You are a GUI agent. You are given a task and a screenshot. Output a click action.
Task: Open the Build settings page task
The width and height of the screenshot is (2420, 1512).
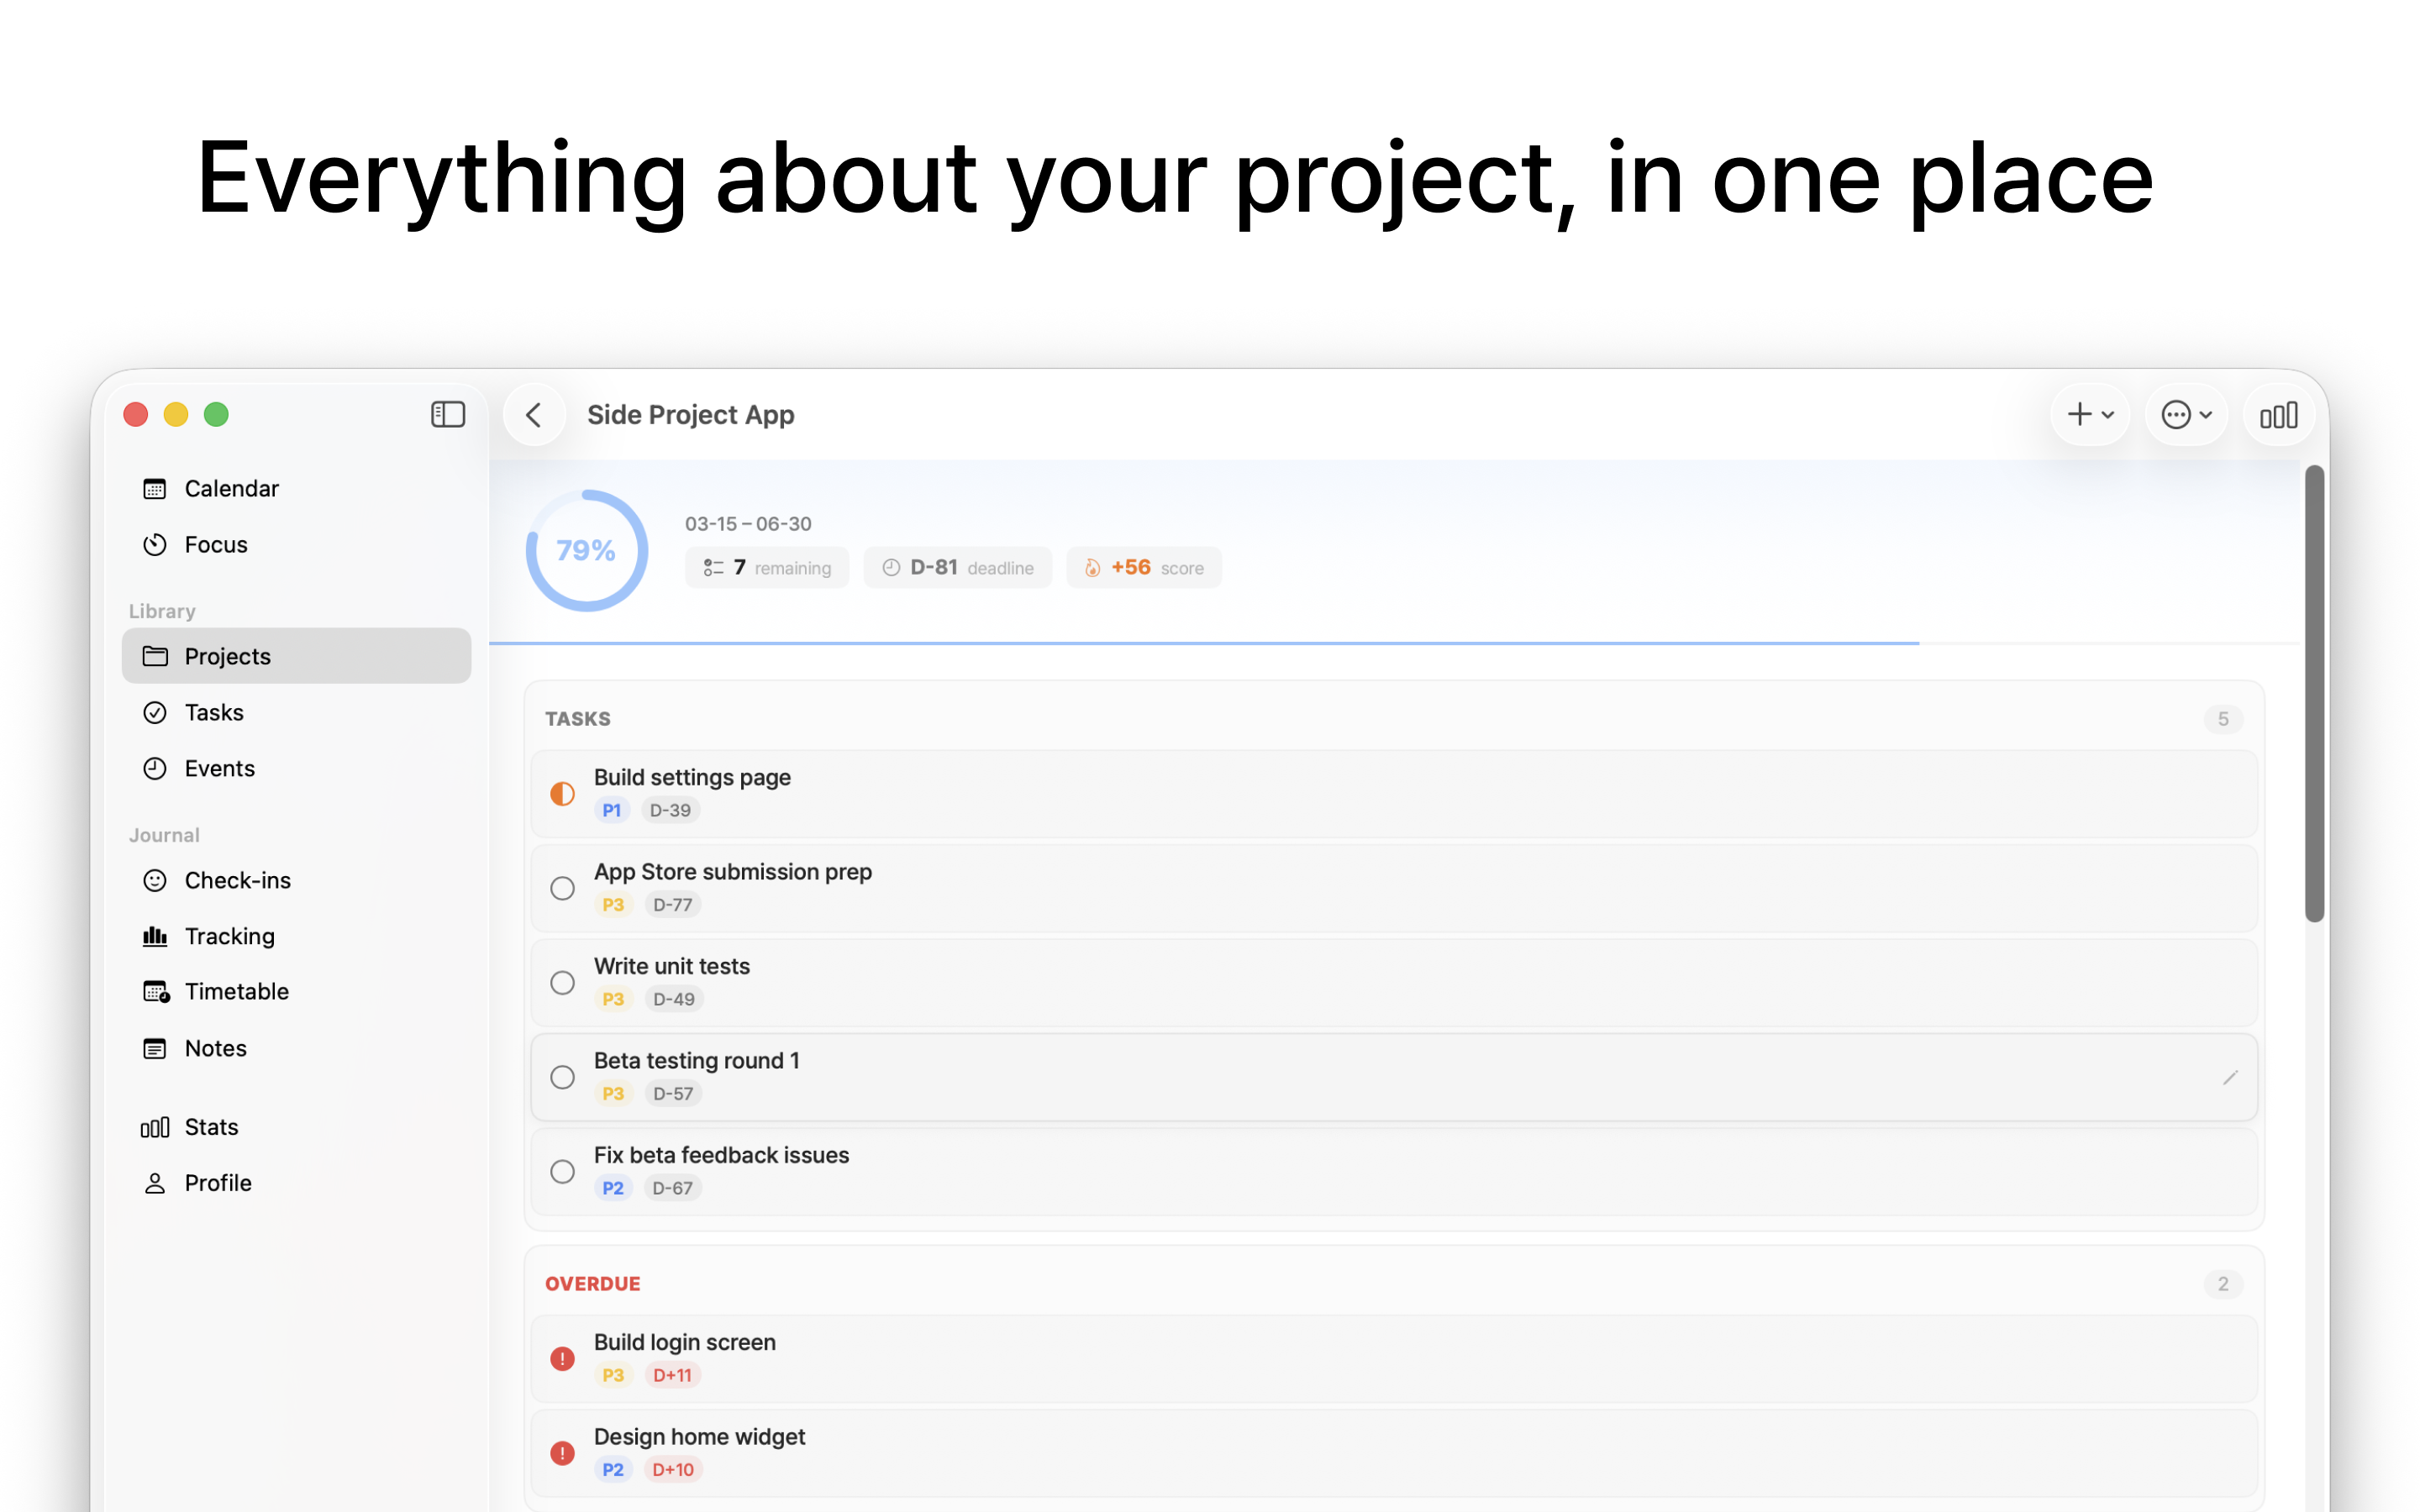click(1394, 794)
